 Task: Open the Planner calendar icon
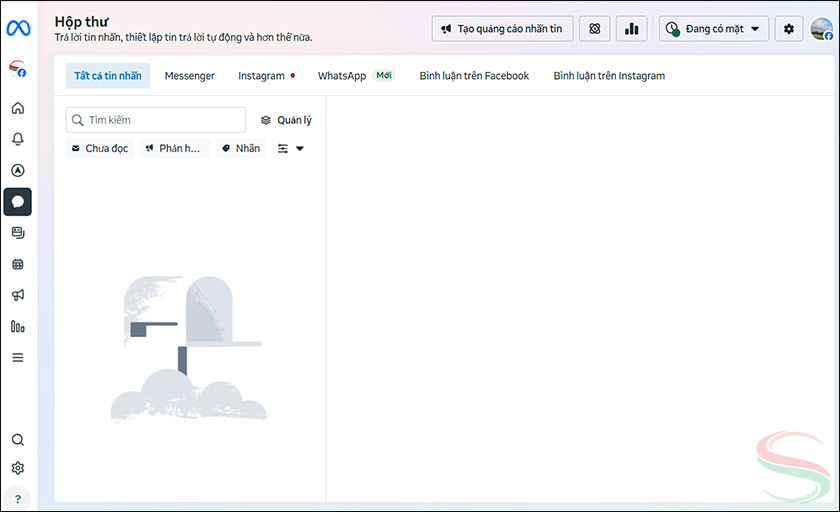tap(17, 264)
